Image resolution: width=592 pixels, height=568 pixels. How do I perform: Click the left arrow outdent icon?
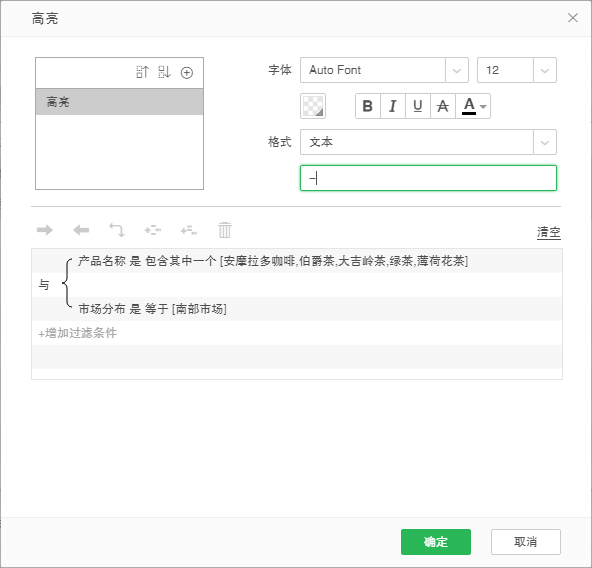pyautogui.click(x=81, y=230)
